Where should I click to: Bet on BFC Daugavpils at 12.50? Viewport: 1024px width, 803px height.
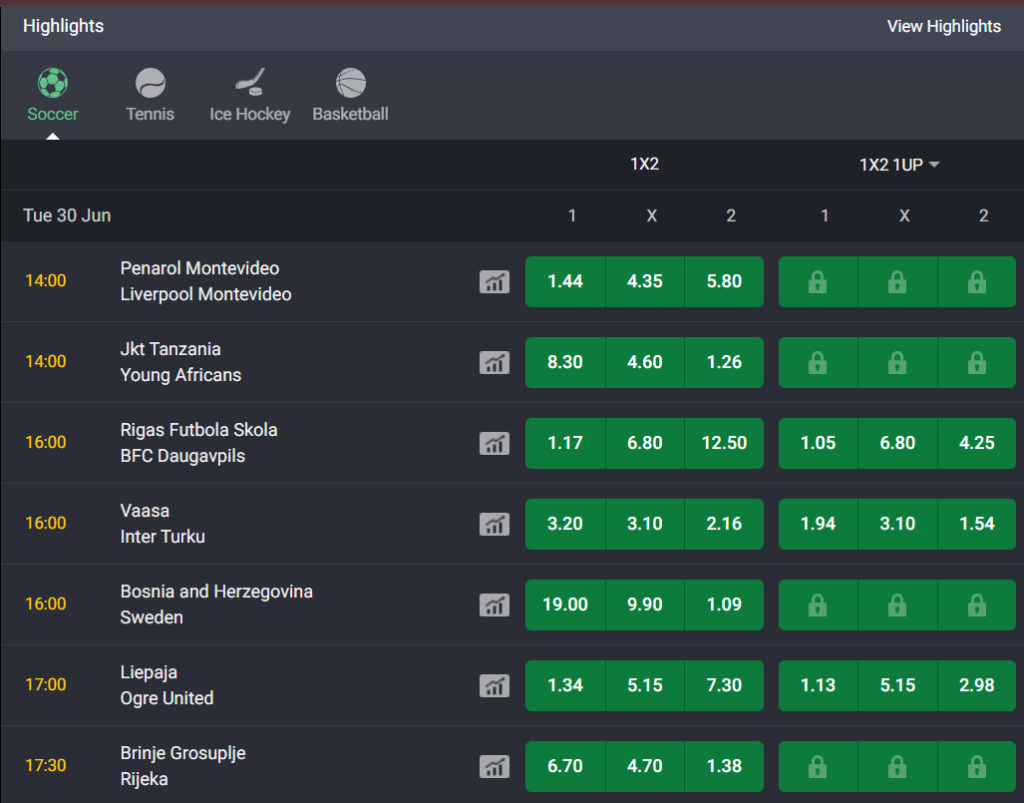(x=724, y=444)
